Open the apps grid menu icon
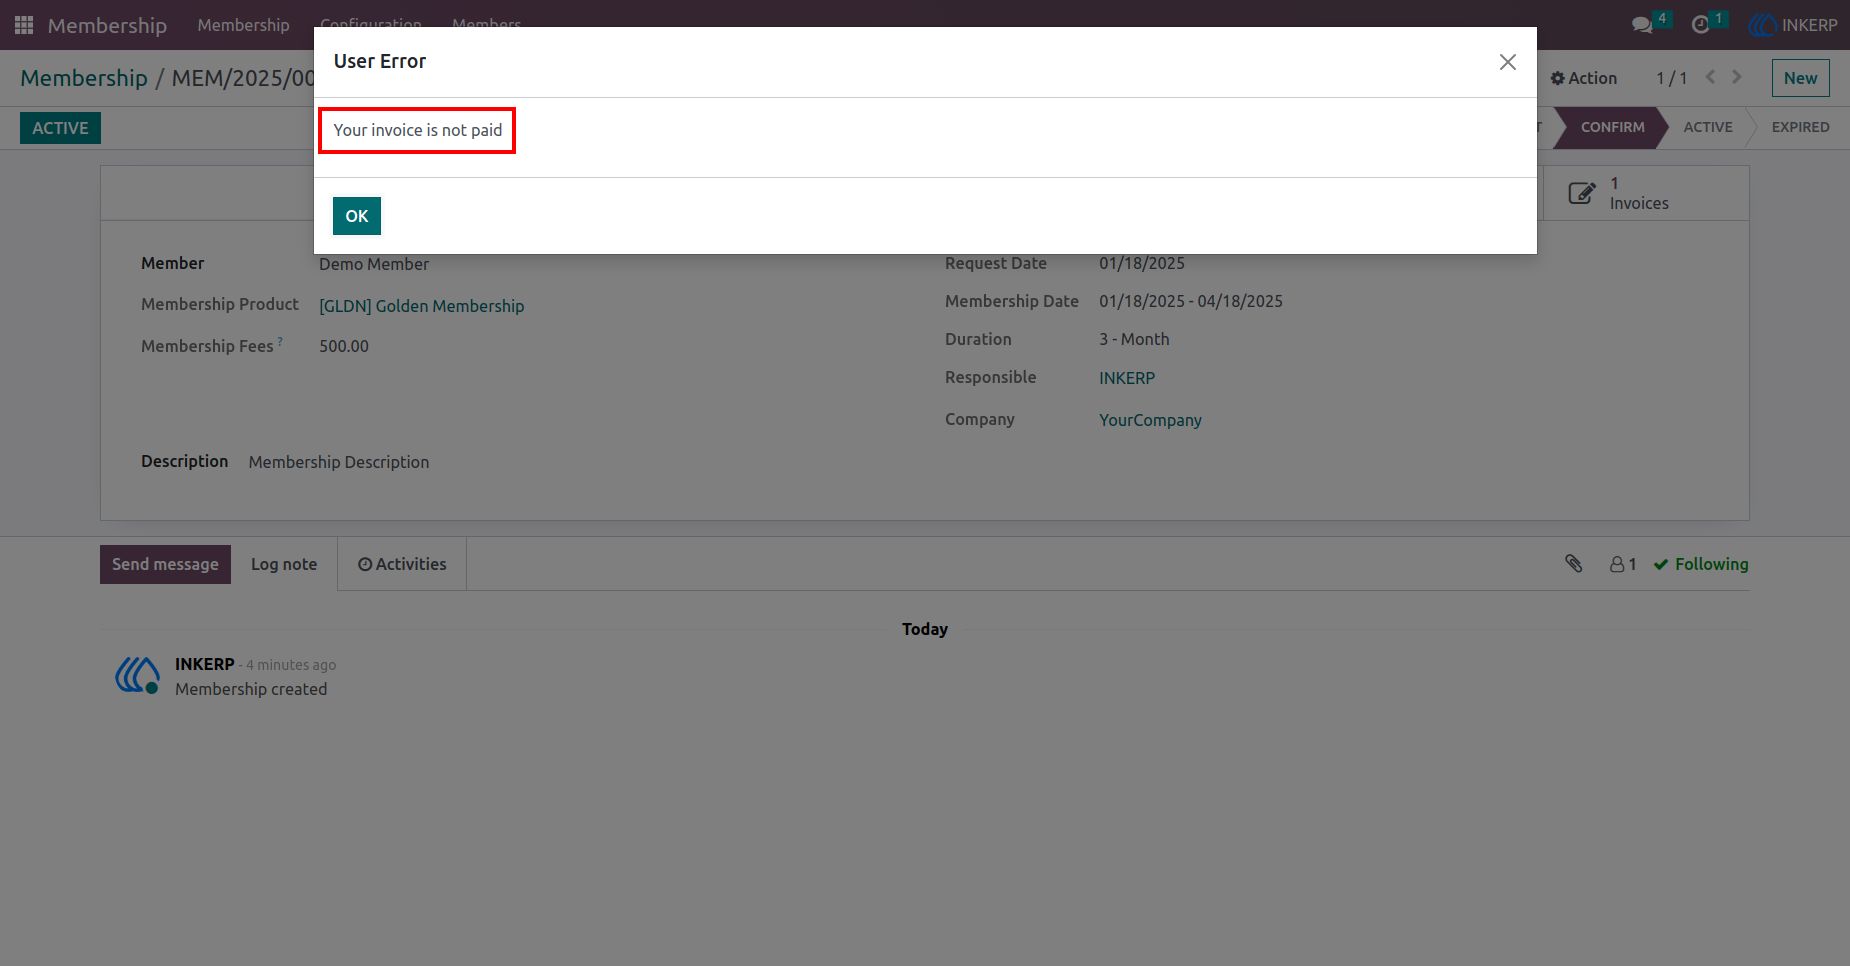 [24, 25]
